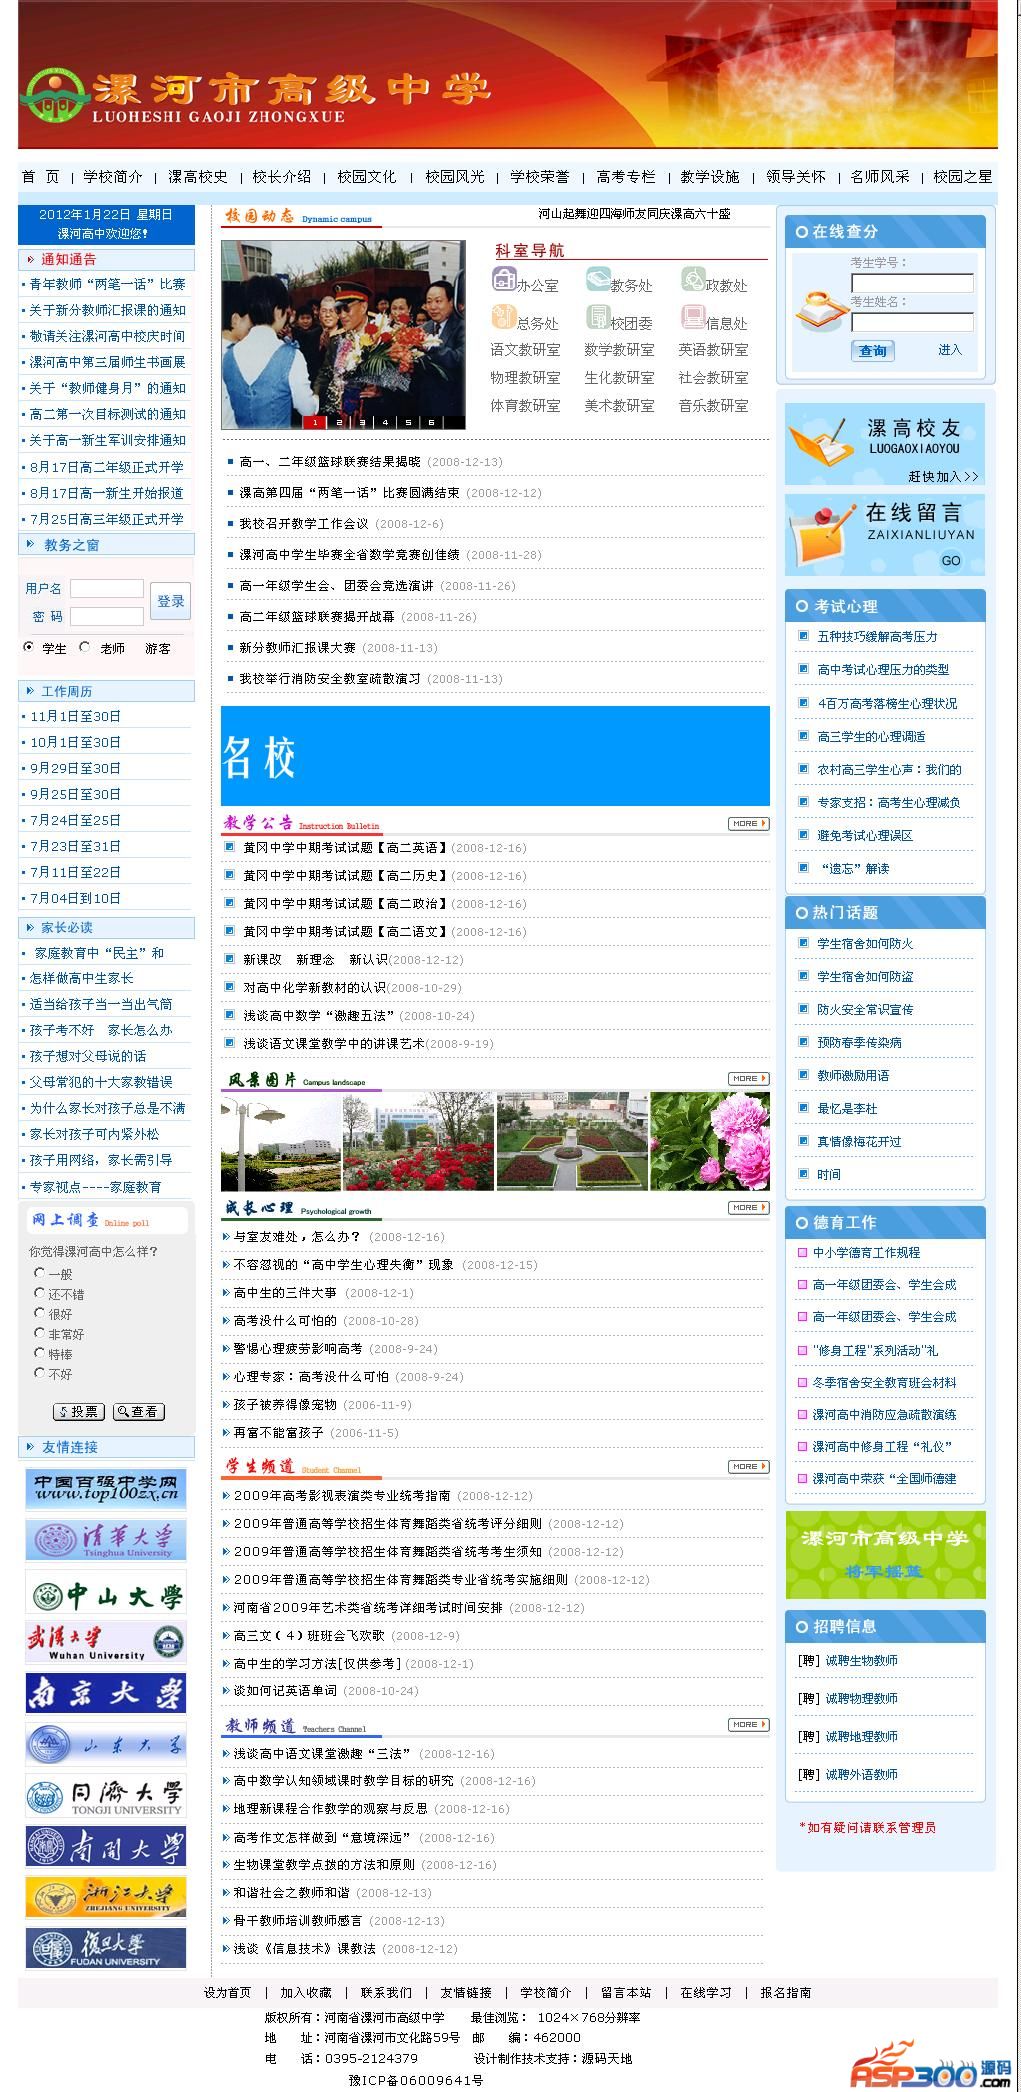Click the school emblem logo in banner
Image resolution: width=1021 pixels, height=2092 pixels.
[x=53, y=96]
